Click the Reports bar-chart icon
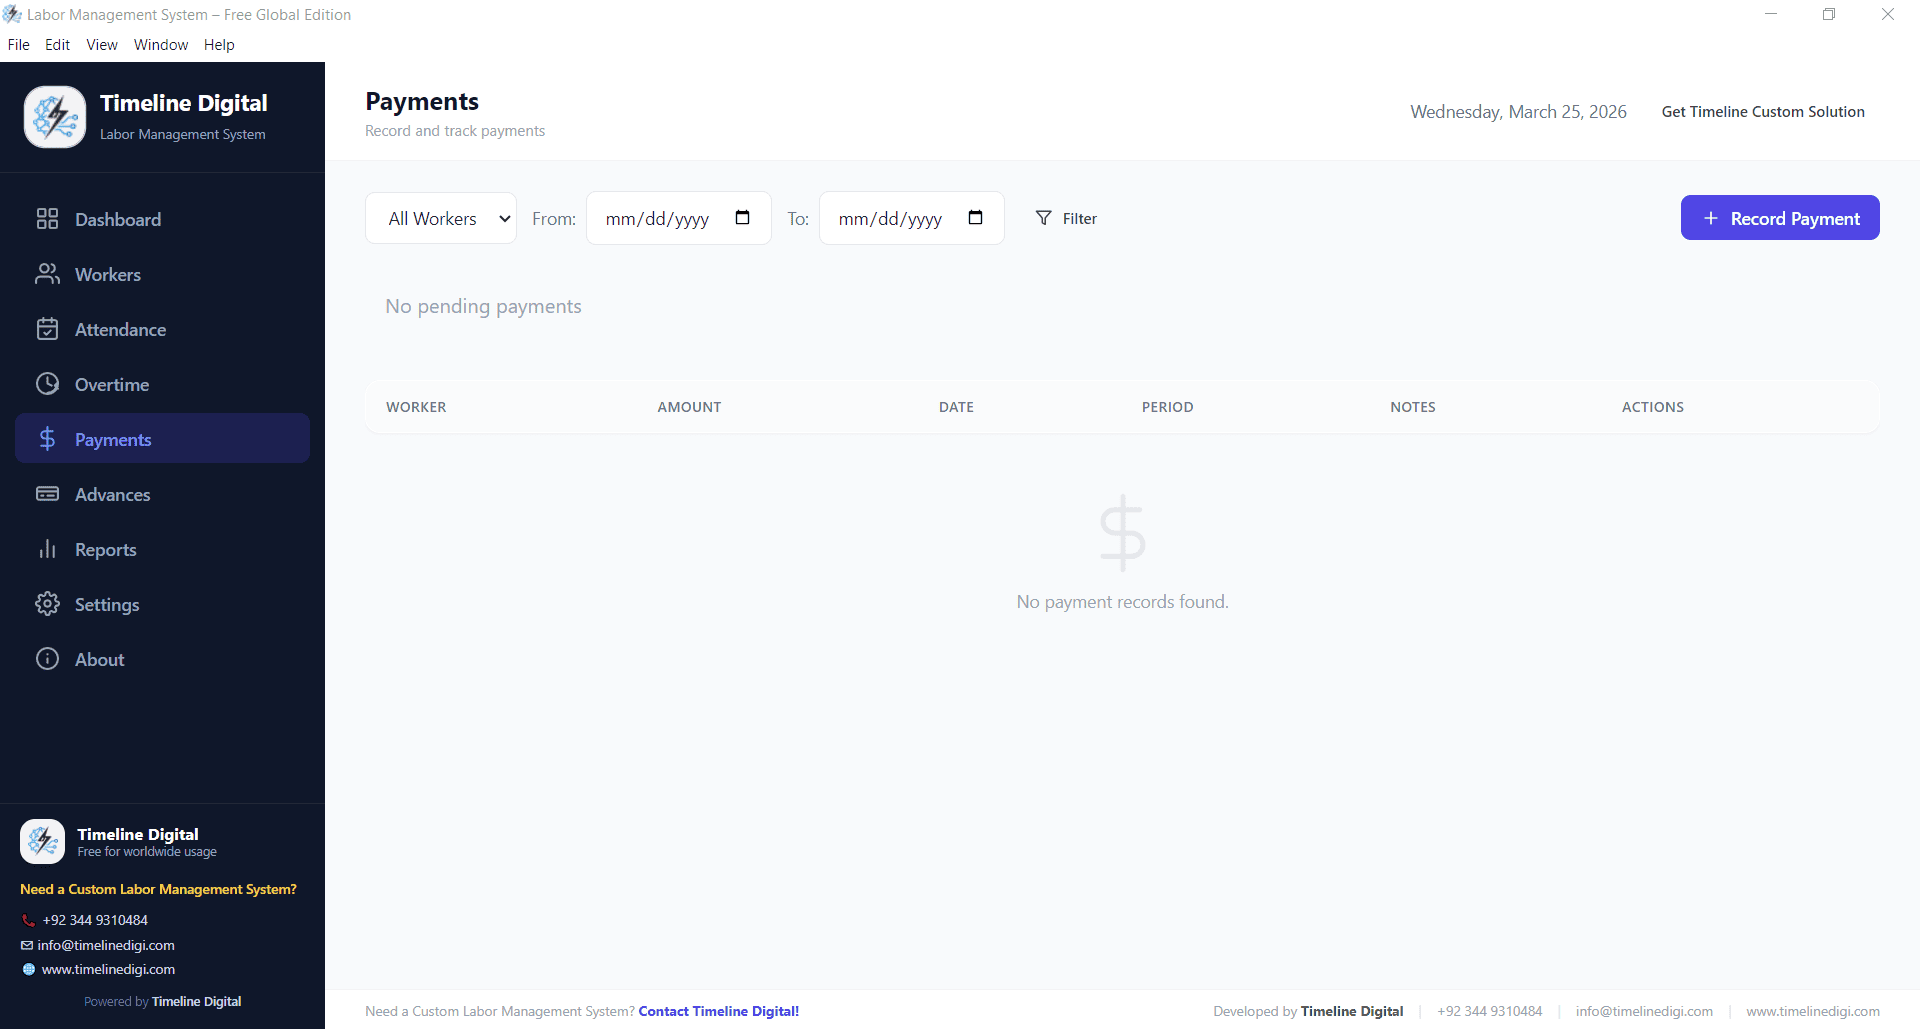Image resolution: width=1920 pixels, height=1029 pixels. tap(48, 549)
